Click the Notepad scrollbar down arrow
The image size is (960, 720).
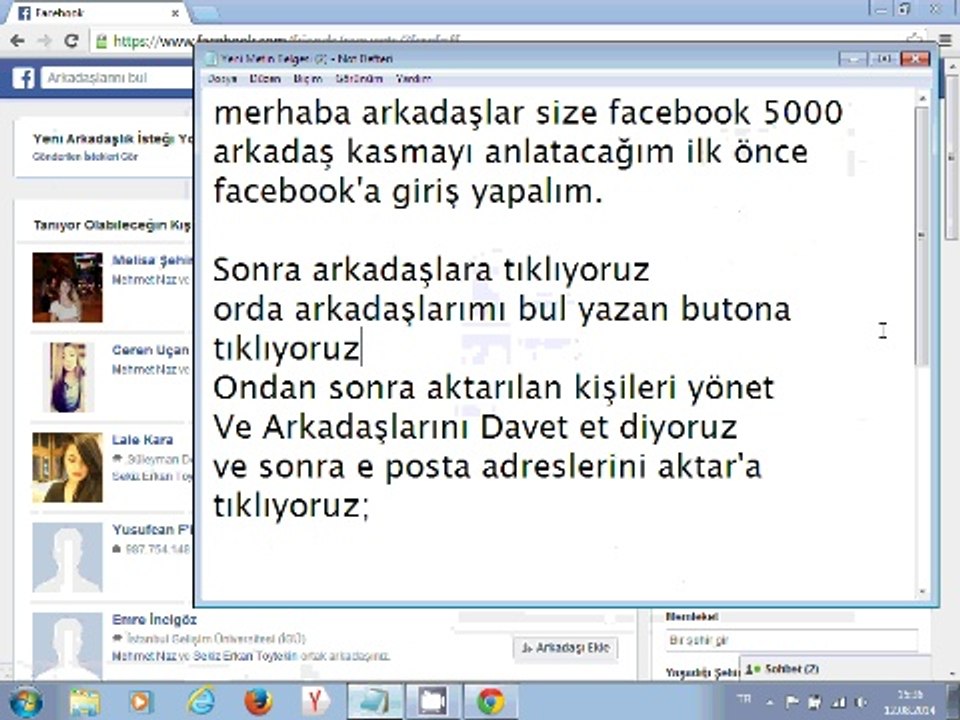click(922, 592)
